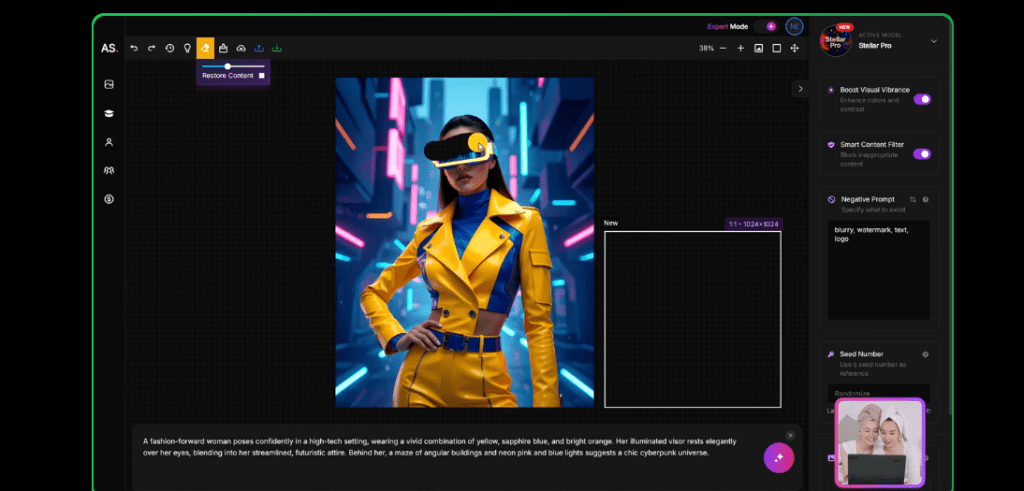
Task: Open the dollar coin sidebar icon
Action: tap(109, 199)
